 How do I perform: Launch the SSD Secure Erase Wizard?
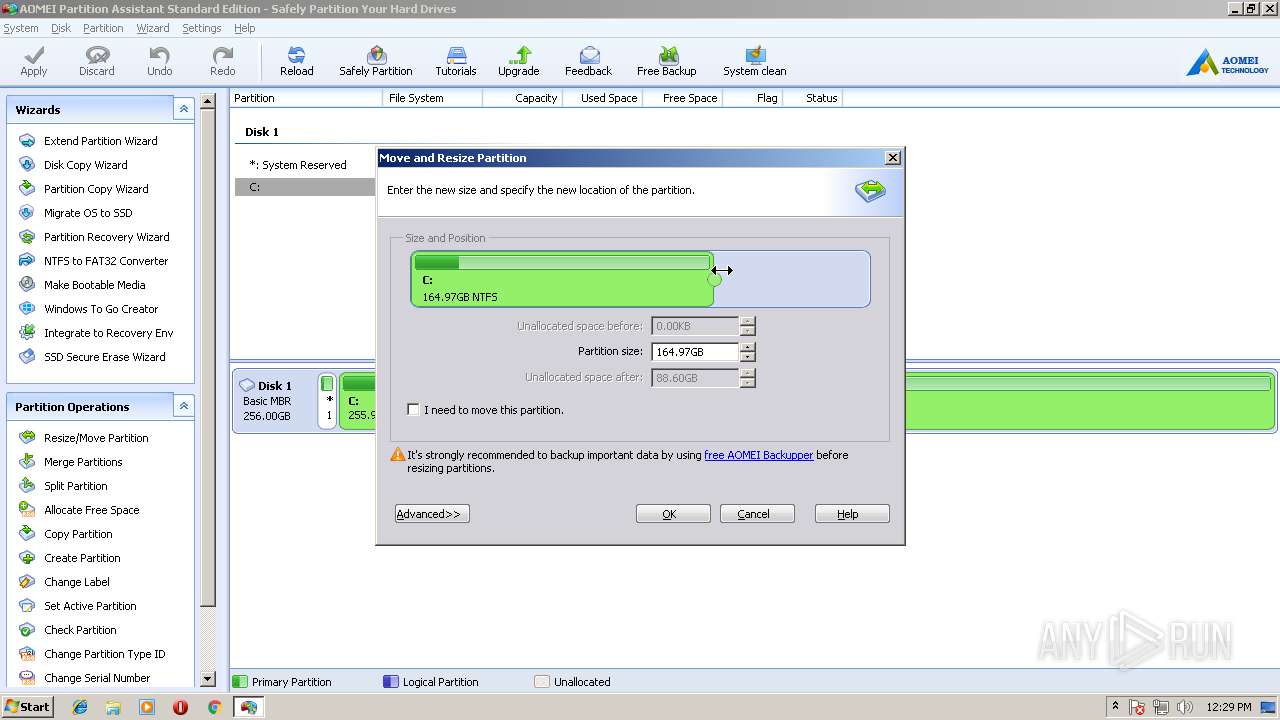104,357
